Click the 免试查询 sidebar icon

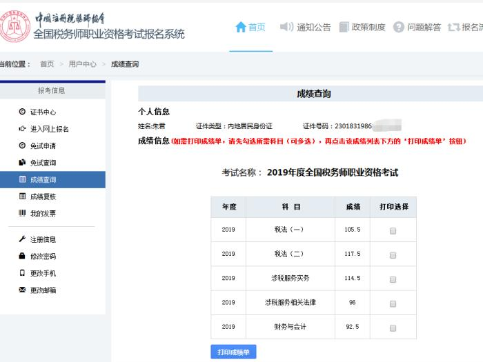point(22,162)
